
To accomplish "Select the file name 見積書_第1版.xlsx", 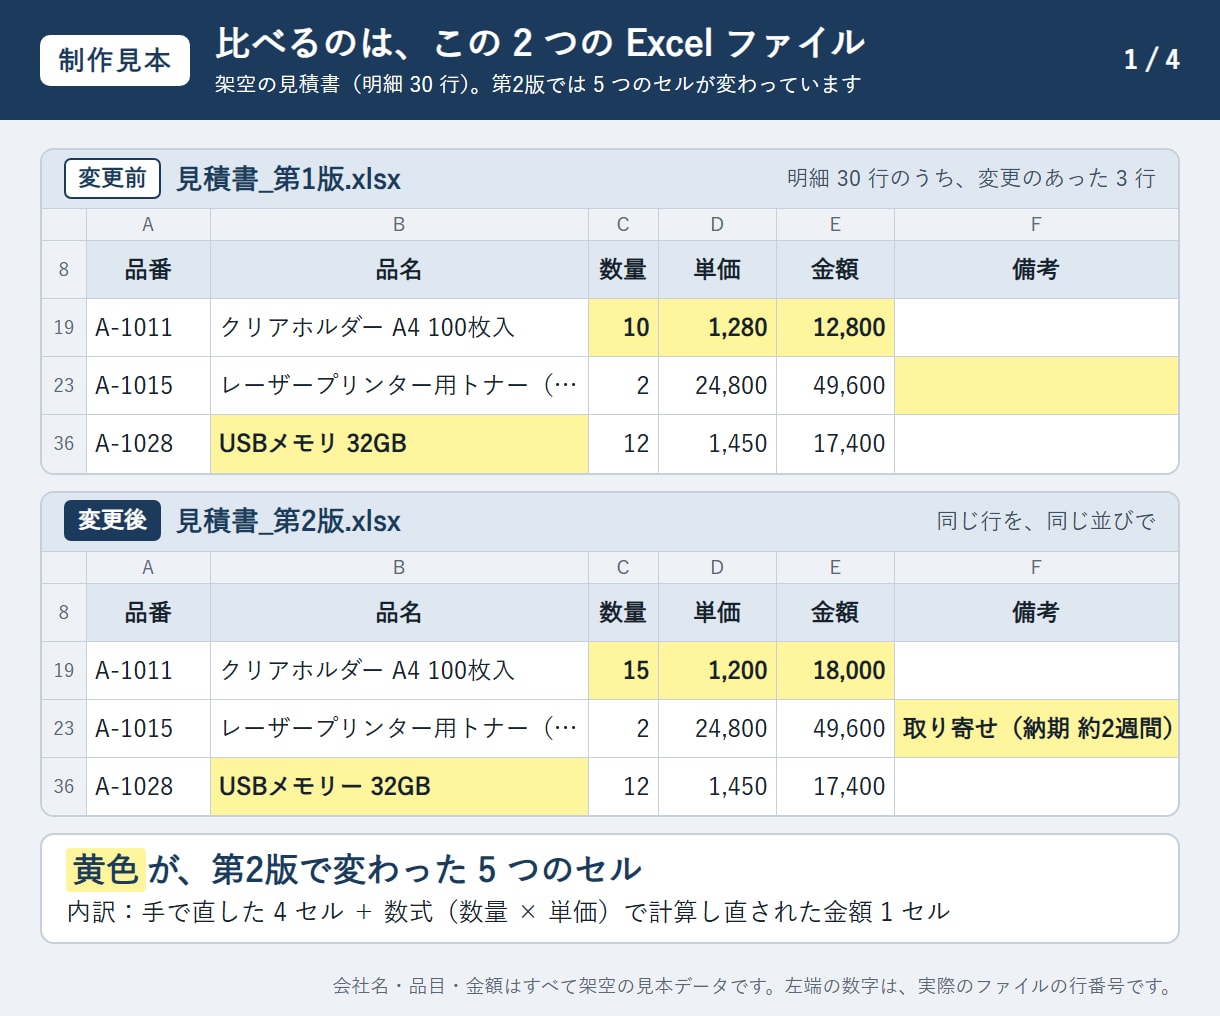I will point(288,179).
